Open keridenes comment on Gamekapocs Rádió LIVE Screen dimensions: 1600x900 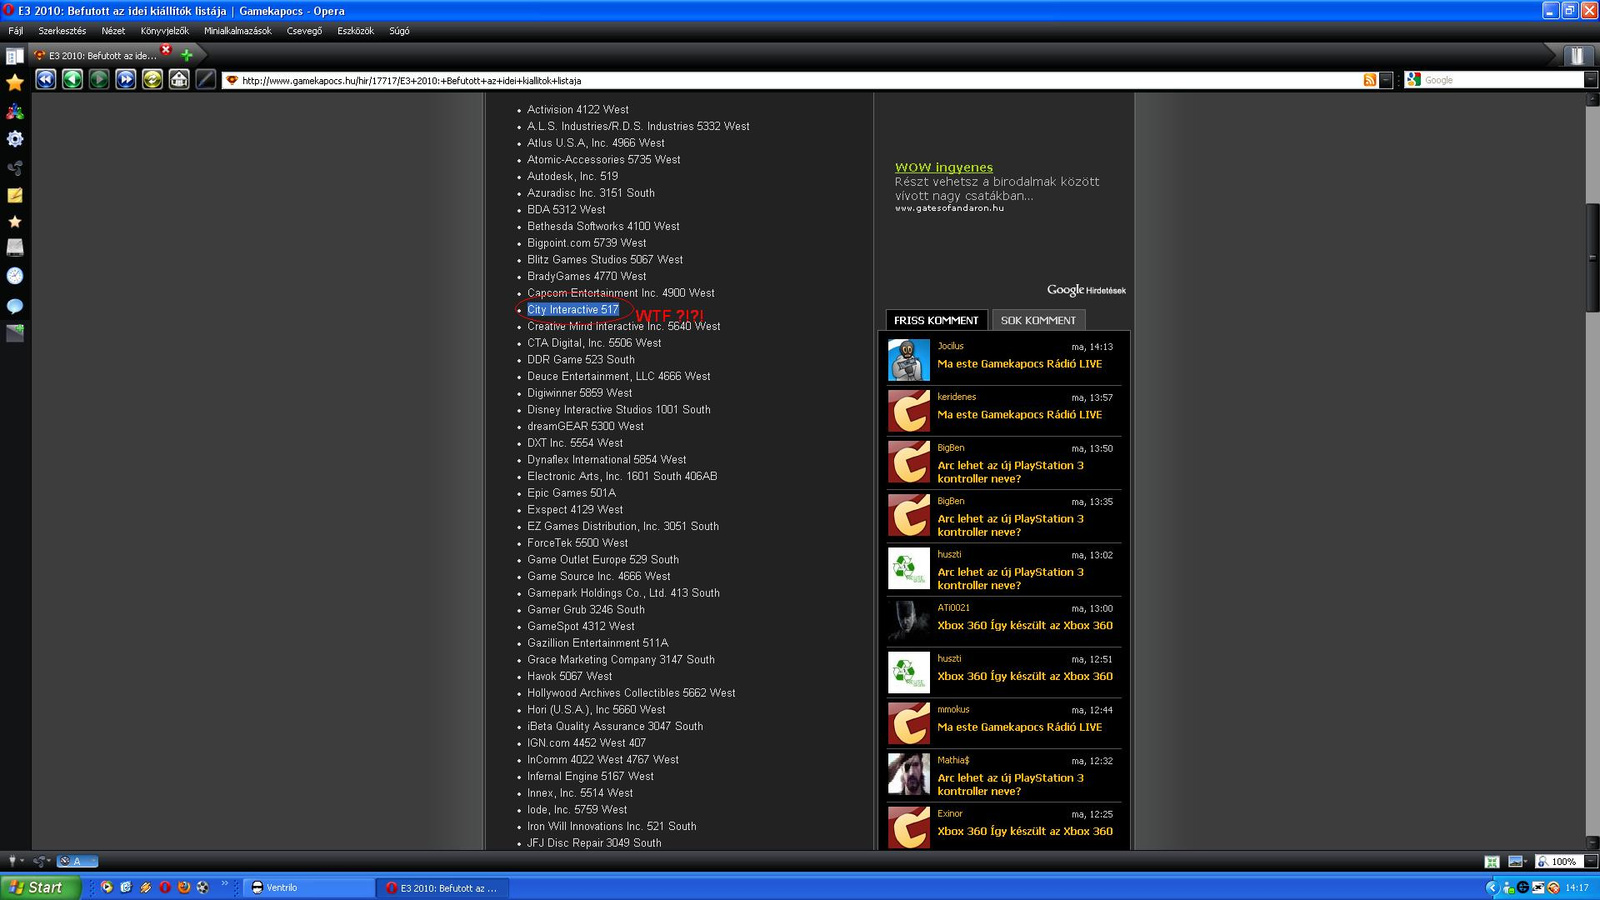(x=1019, y=414)
